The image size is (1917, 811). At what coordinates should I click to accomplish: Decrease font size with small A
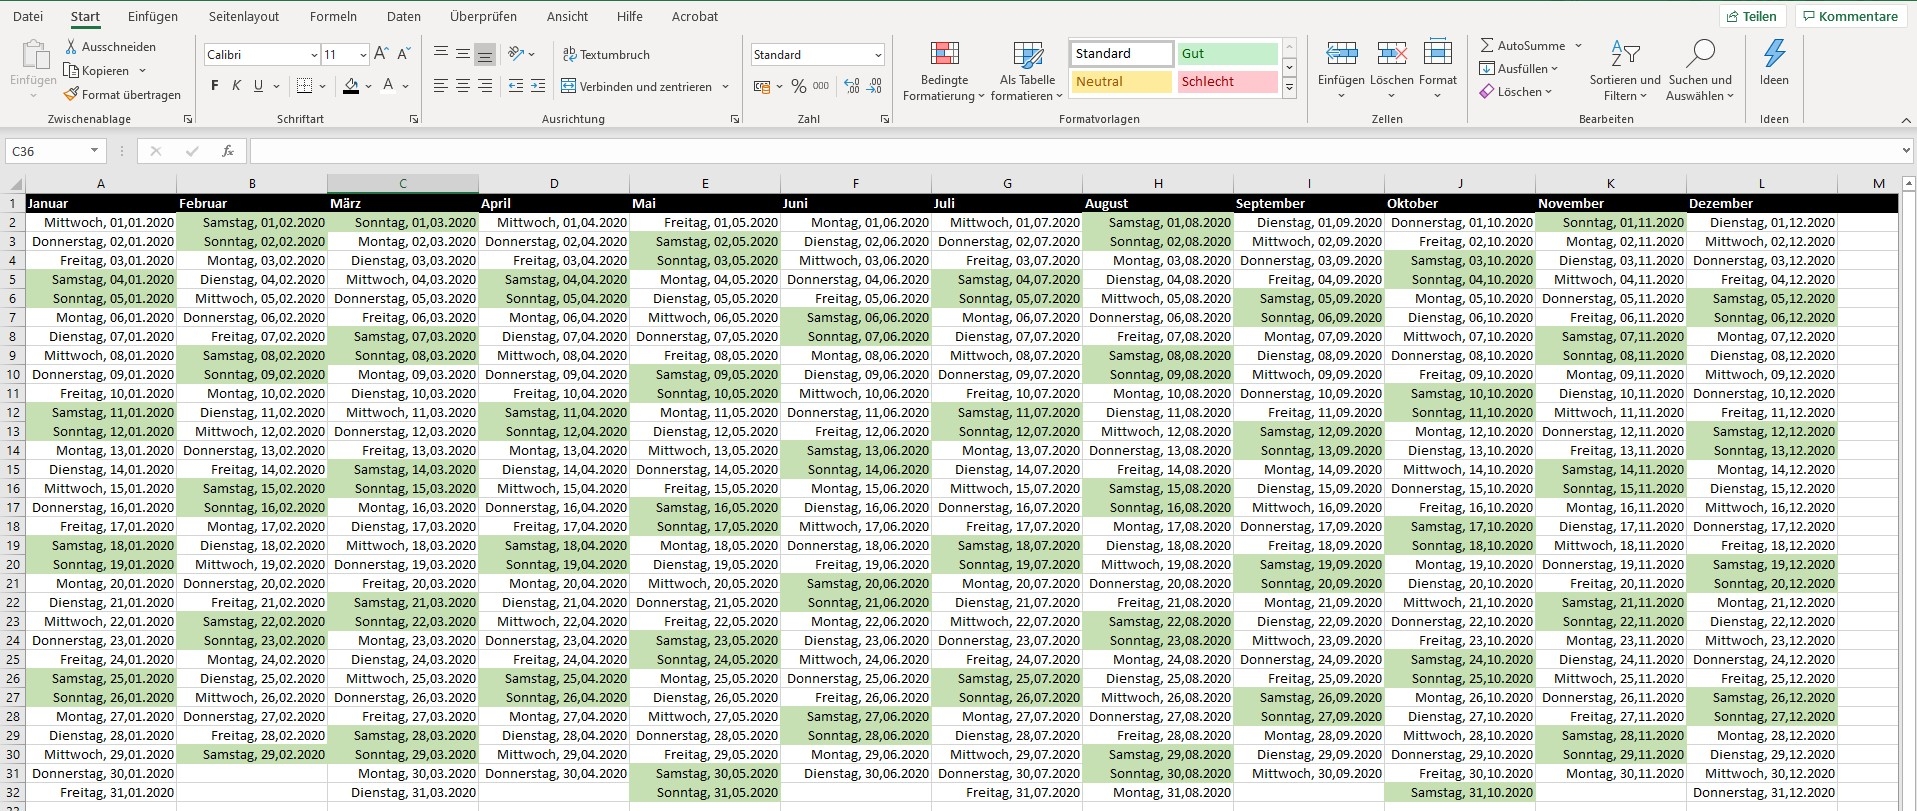tap(404, 54)
